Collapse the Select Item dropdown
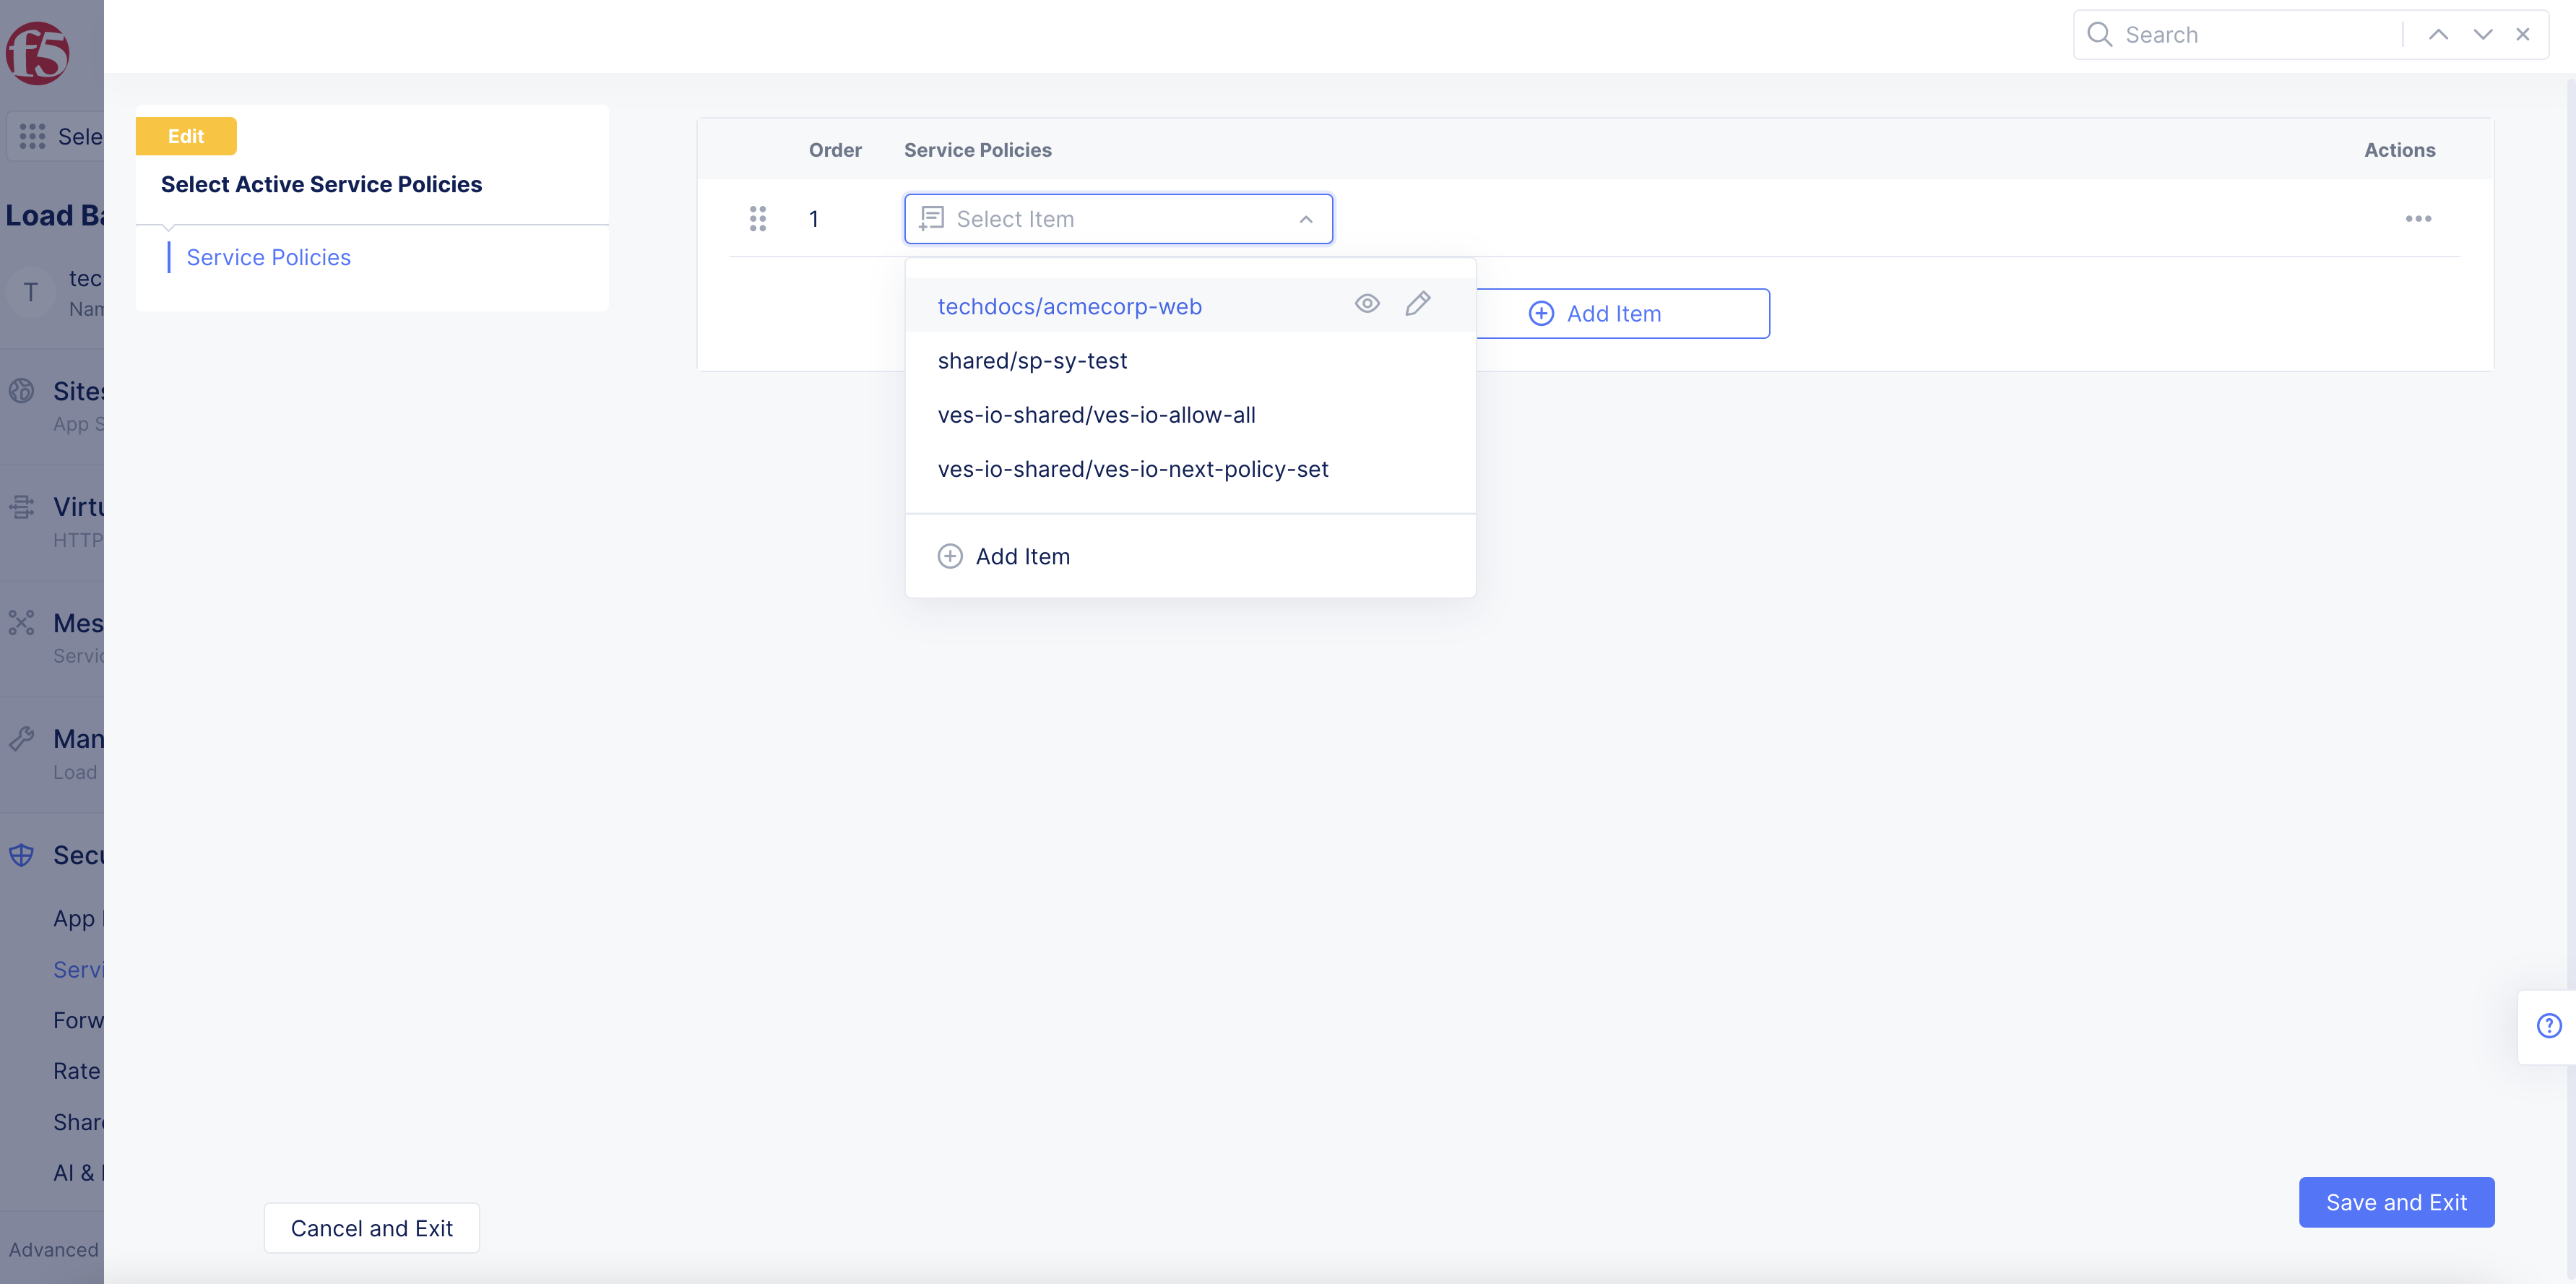 1305,220
